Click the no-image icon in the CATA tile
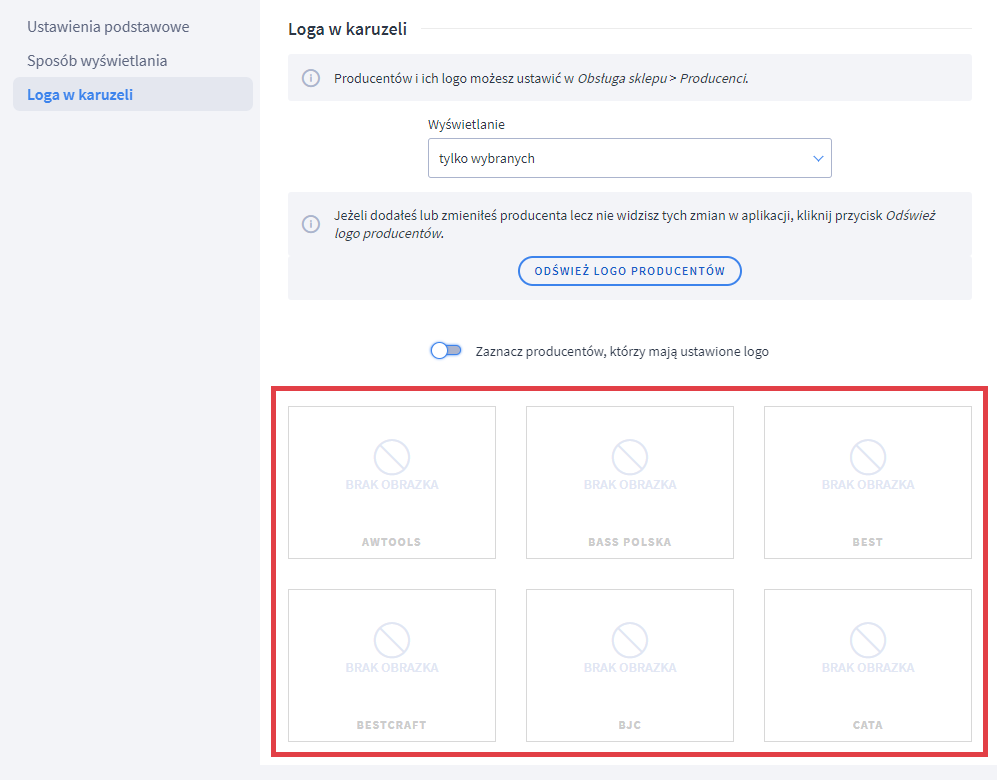Viewport: 997px width, 780px height. click(868, 640)
